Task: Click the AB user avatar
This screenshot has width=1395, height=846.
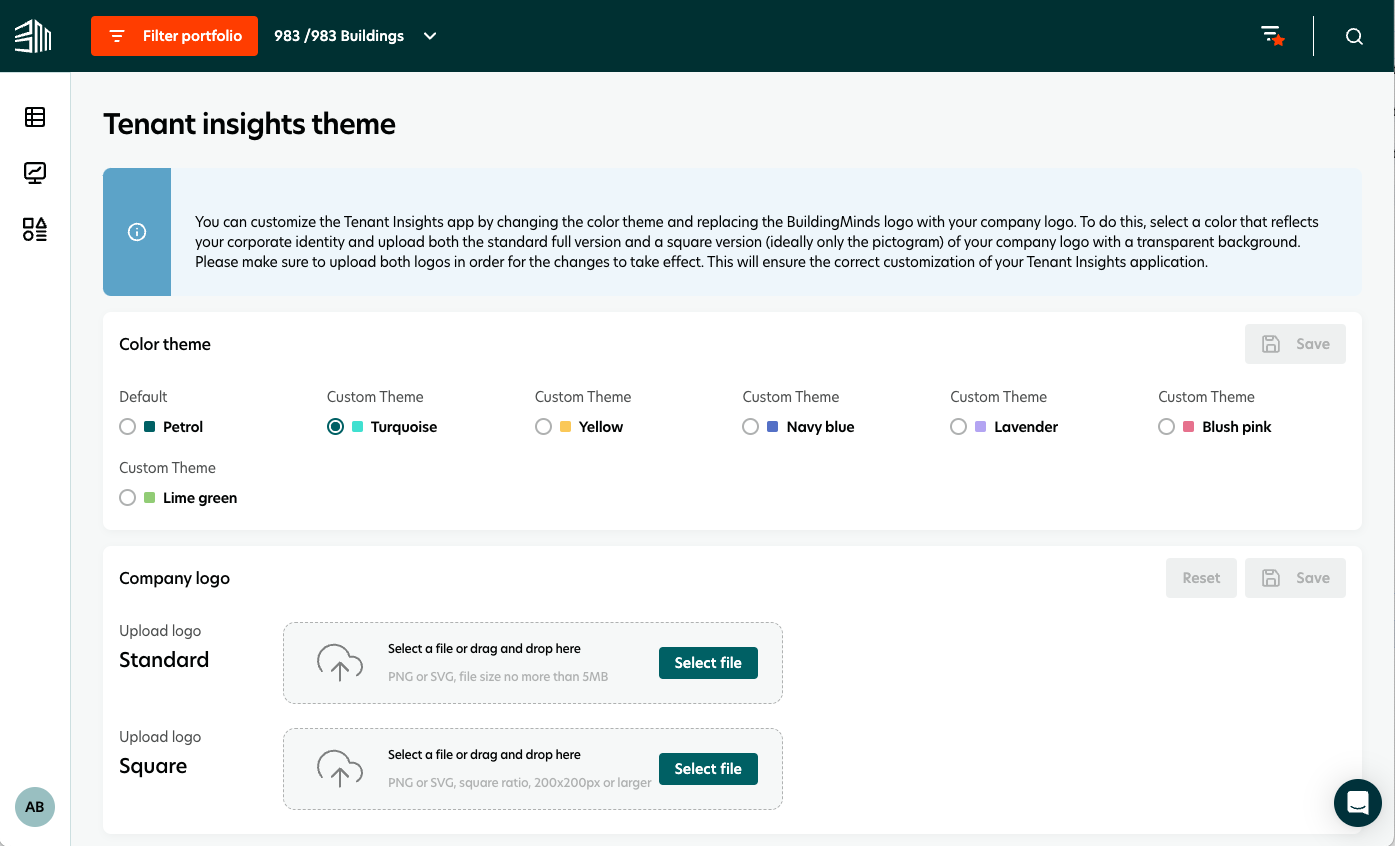Action: 35,807
